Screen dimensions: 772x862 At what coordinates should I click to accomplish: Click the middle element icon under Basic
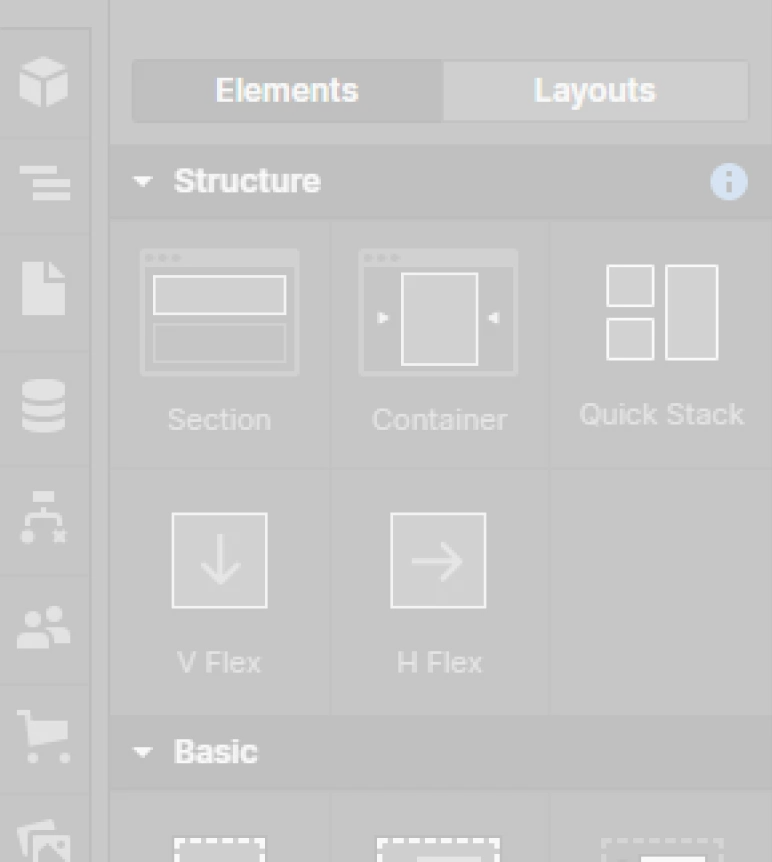[x=439, y=846]
